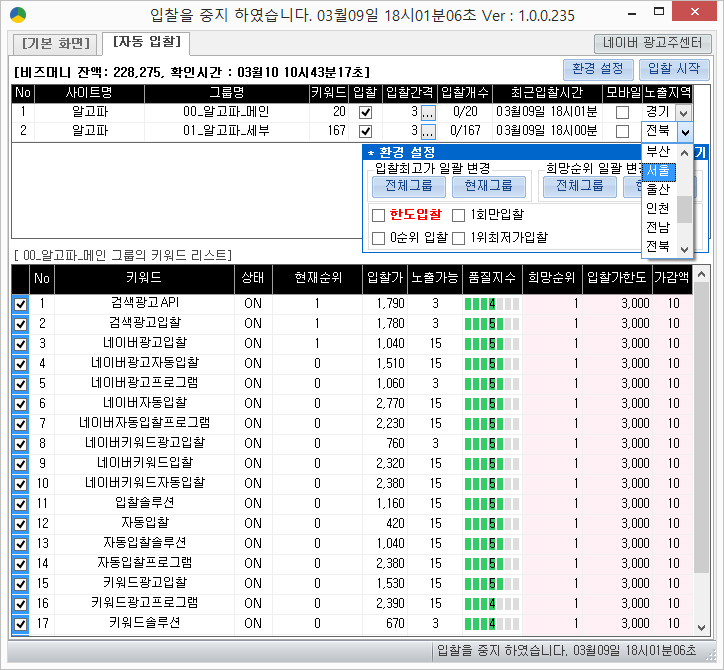The image size is (724, 670).
Task: Select 서울 in region list
Action: point(658,171)
